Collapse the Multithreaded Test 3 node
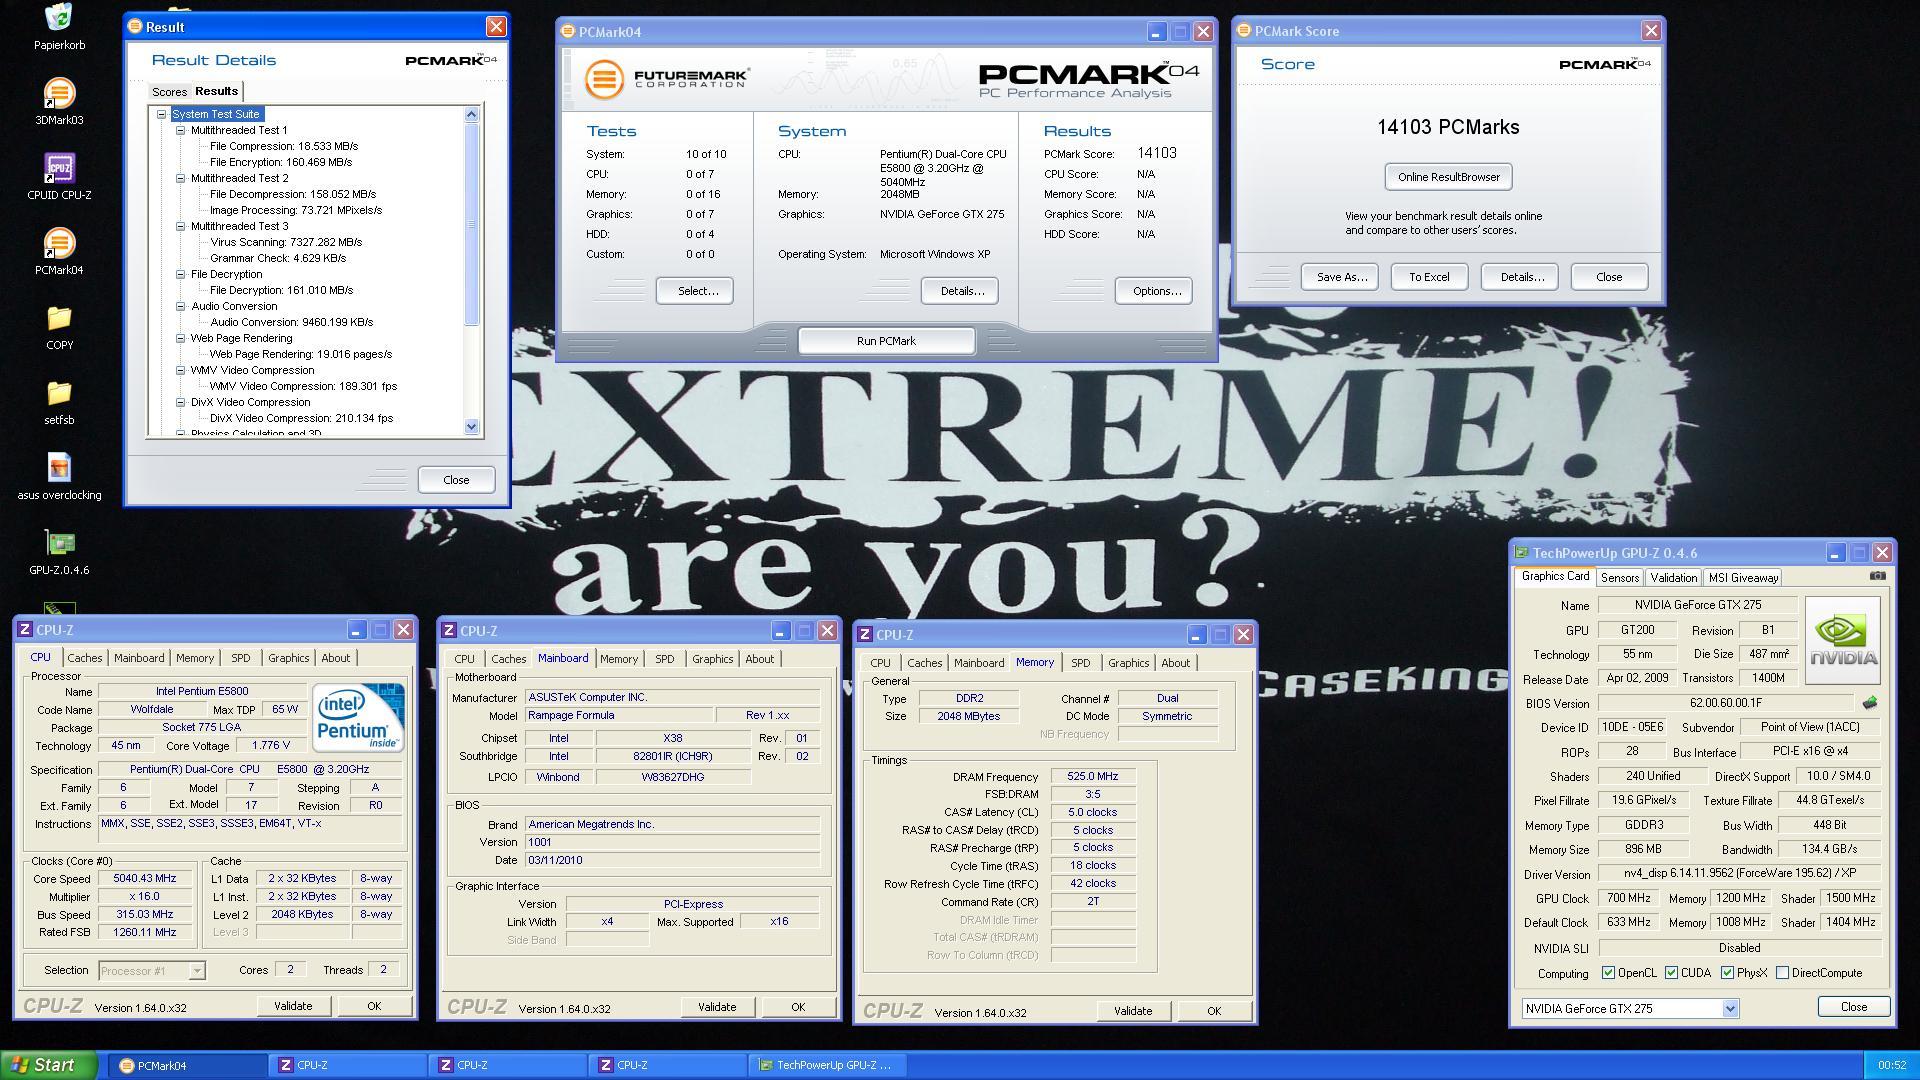Screen dimensions: 1920x1080 click(x=180, y=226)
